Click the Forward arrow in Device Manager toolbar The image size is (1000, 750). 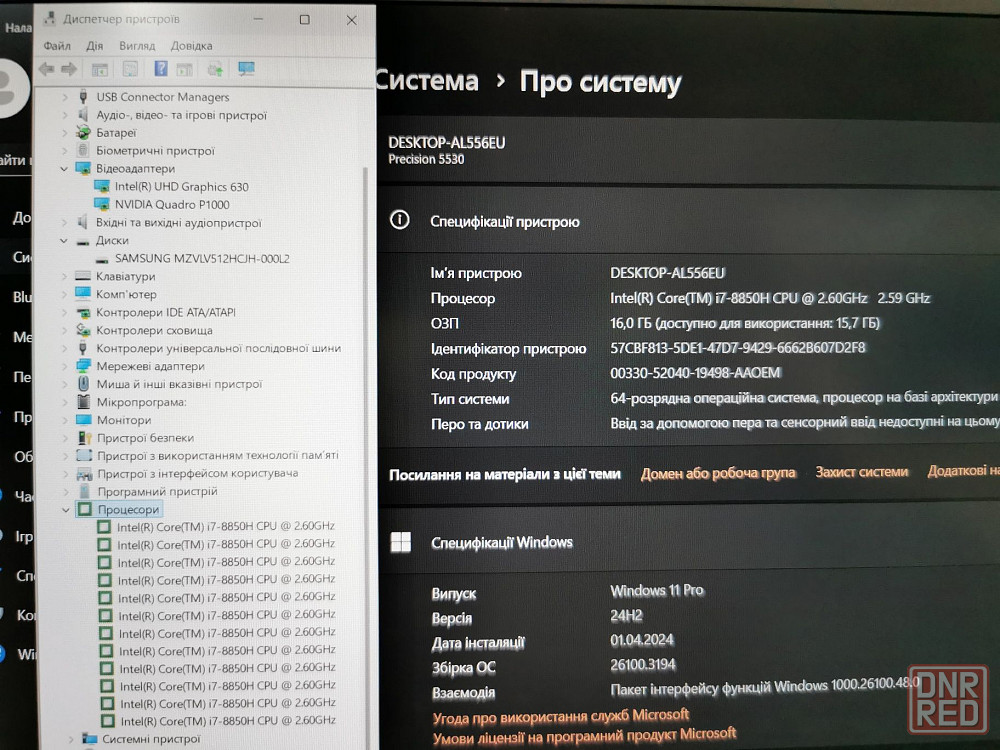tap(69, 69)
